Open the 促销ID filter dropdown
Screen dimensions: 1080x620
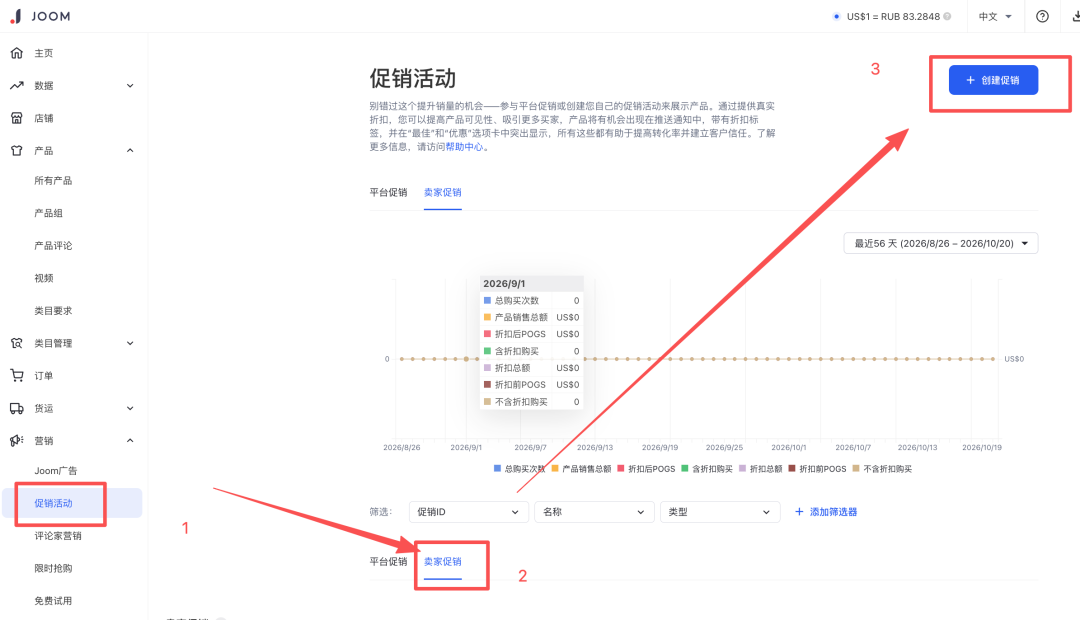468,512
